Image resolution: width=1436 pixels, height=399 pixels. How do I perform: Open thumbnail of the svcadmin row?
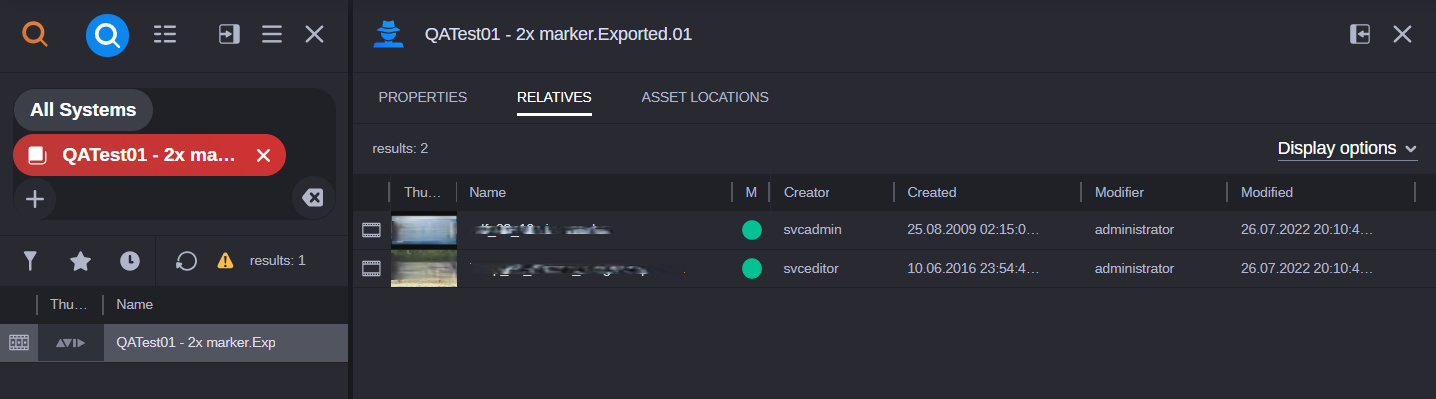click(x=424, y=230)
